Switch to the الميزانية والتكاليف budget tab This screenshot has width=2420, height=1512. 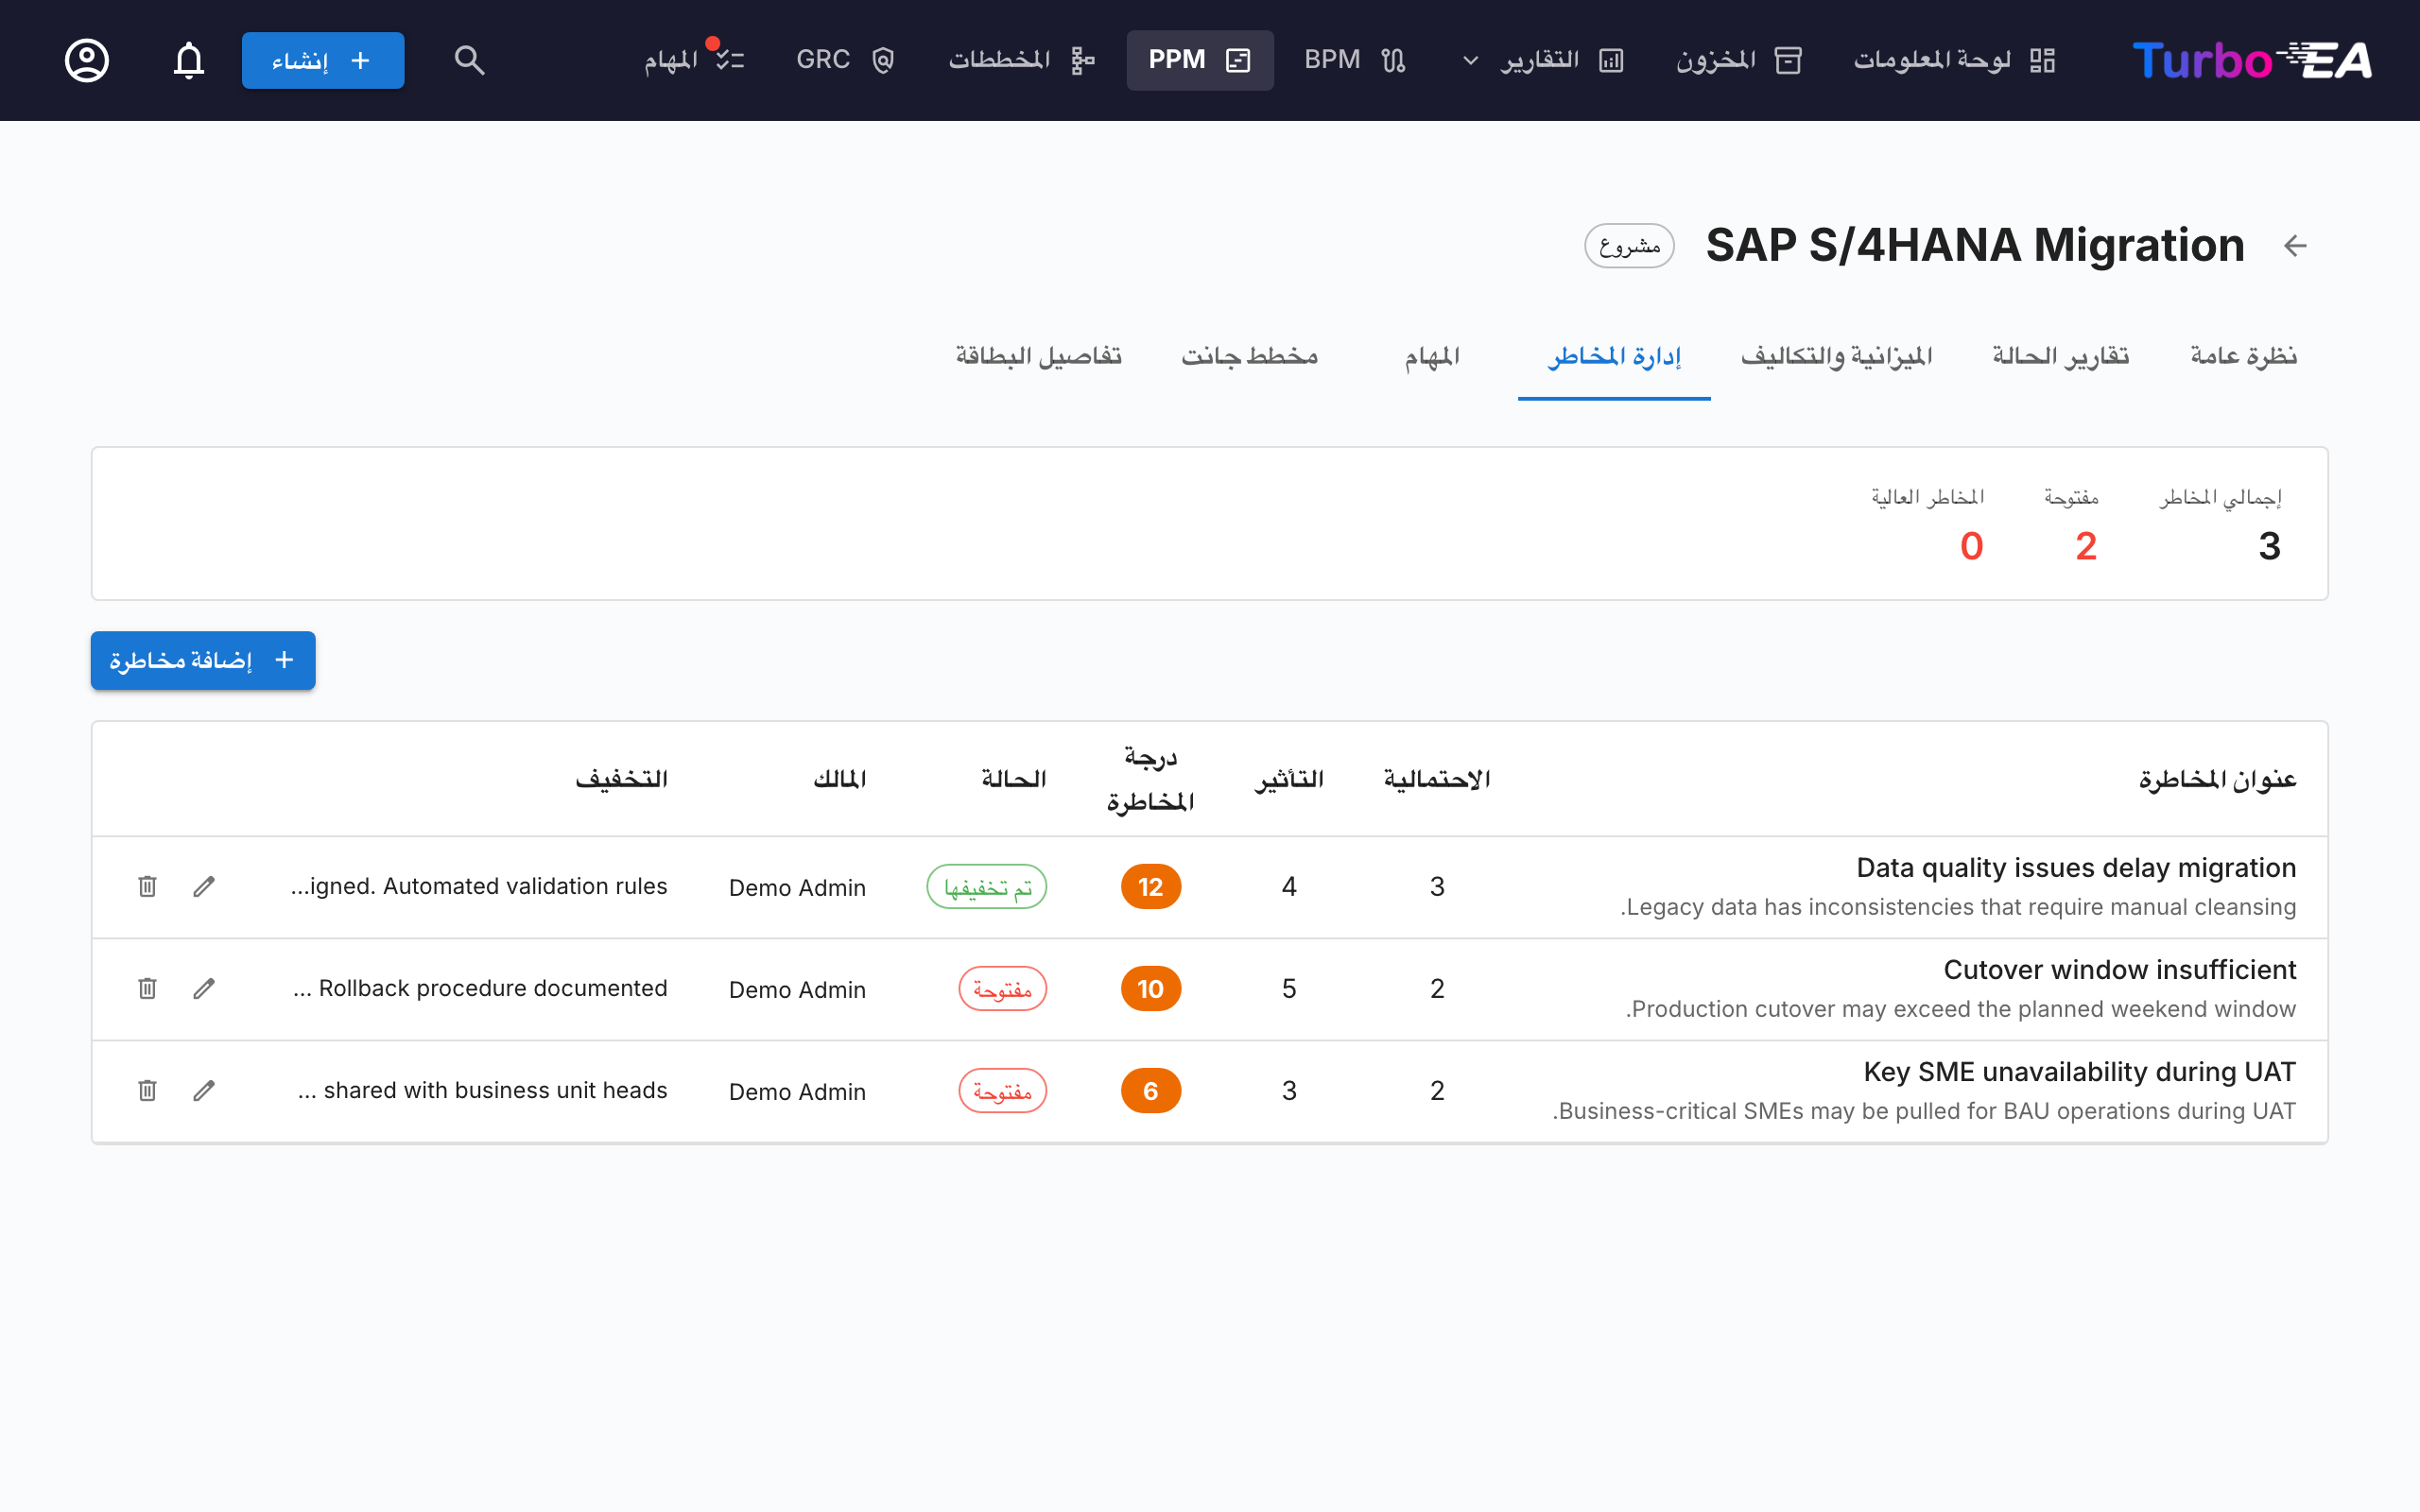(x=1836, y=356)
